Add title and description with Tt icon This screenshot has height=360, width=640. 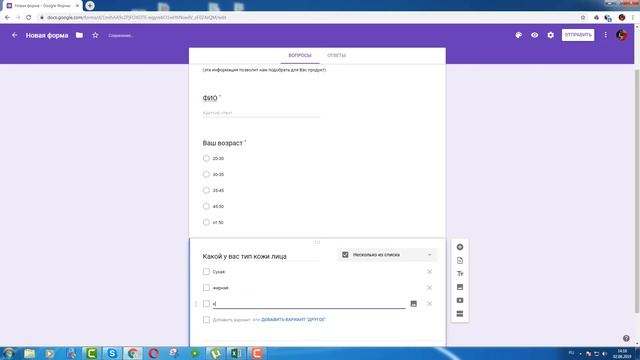click(x=460, y=273)
